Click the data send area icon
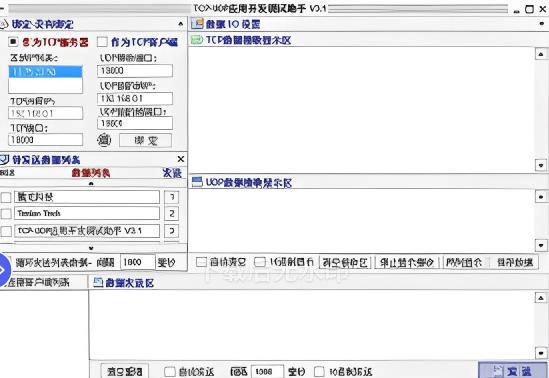 point(98,282)
